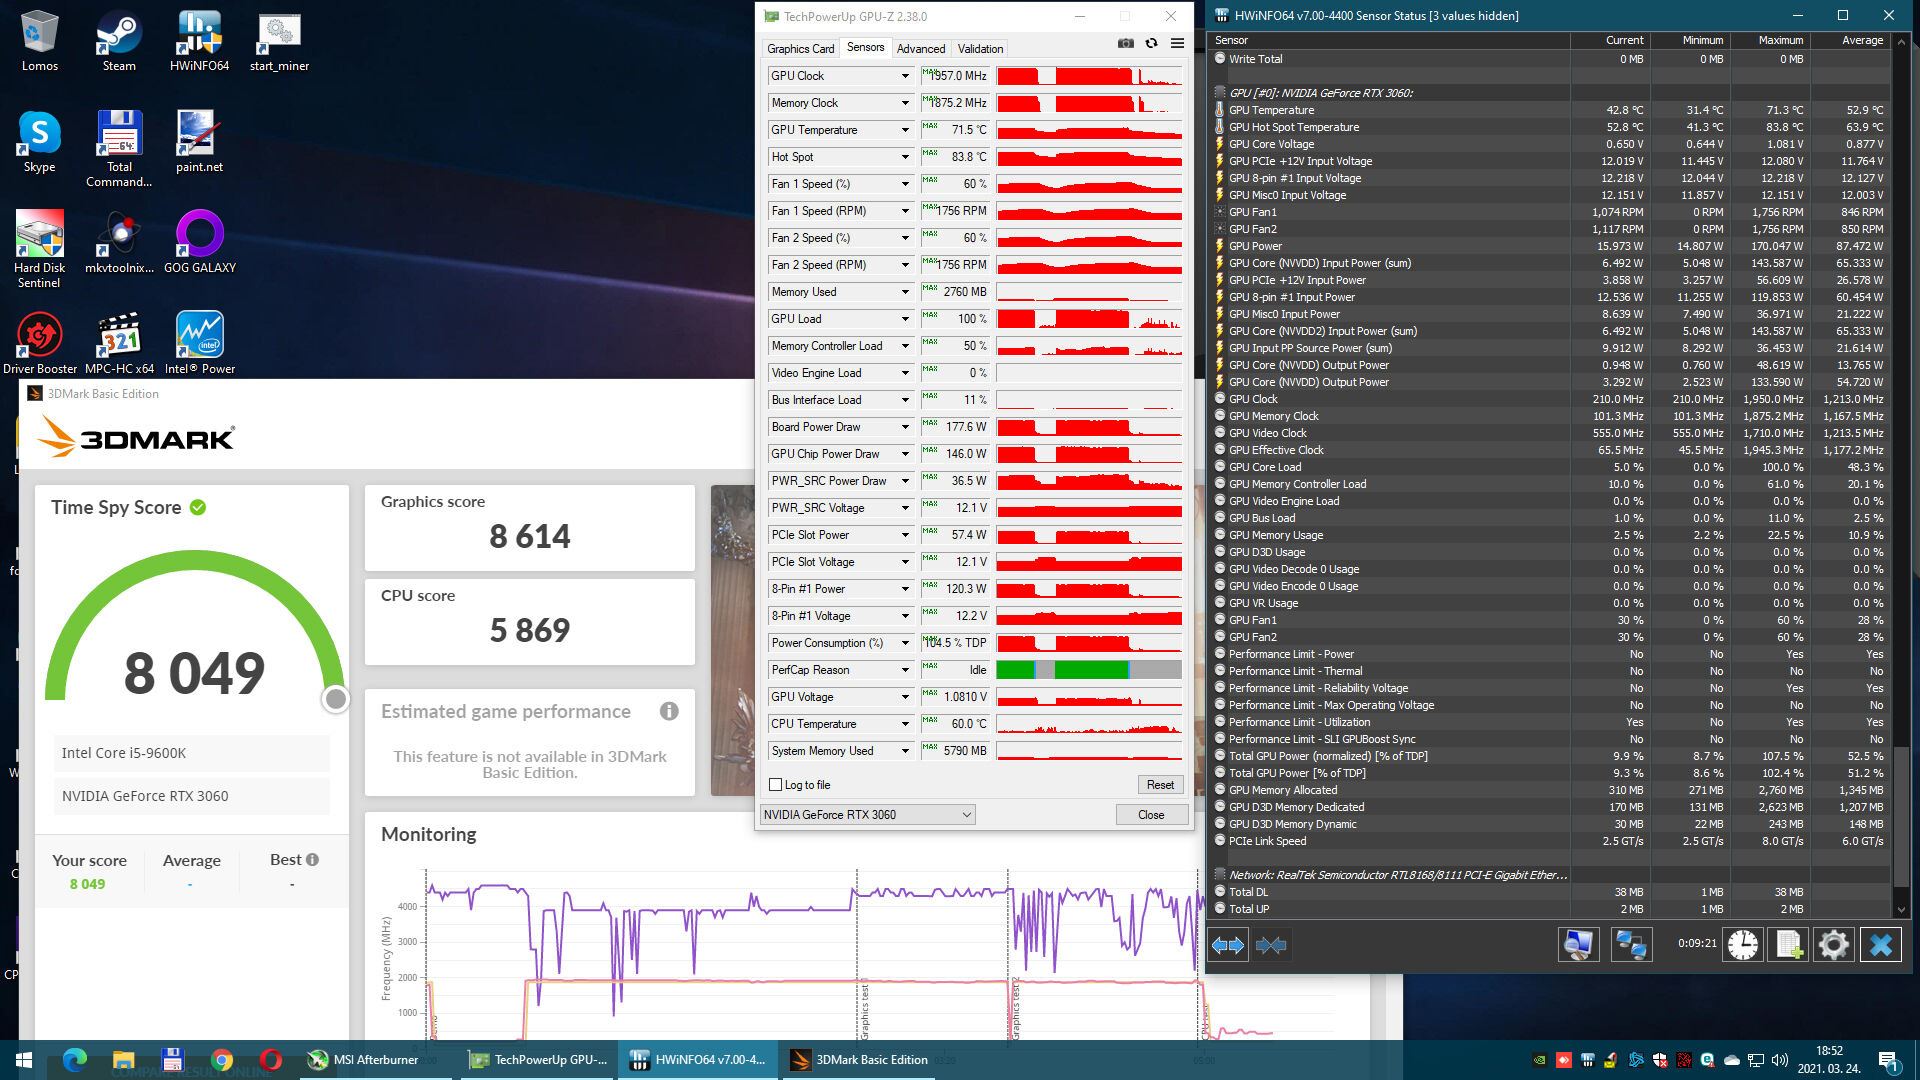Select Total Commander desktop icon
This screenshot has width=1920, height=1080.
[119, 148]
